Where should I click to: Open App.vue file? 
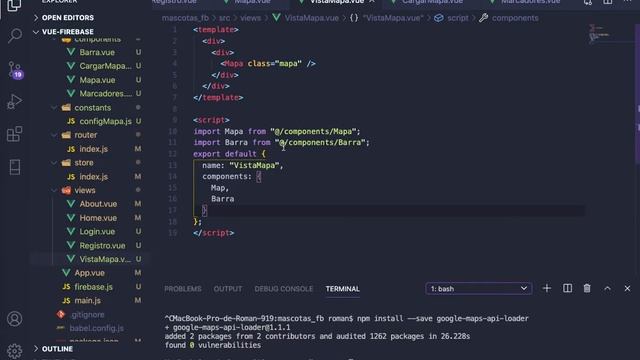click(89, 273)
